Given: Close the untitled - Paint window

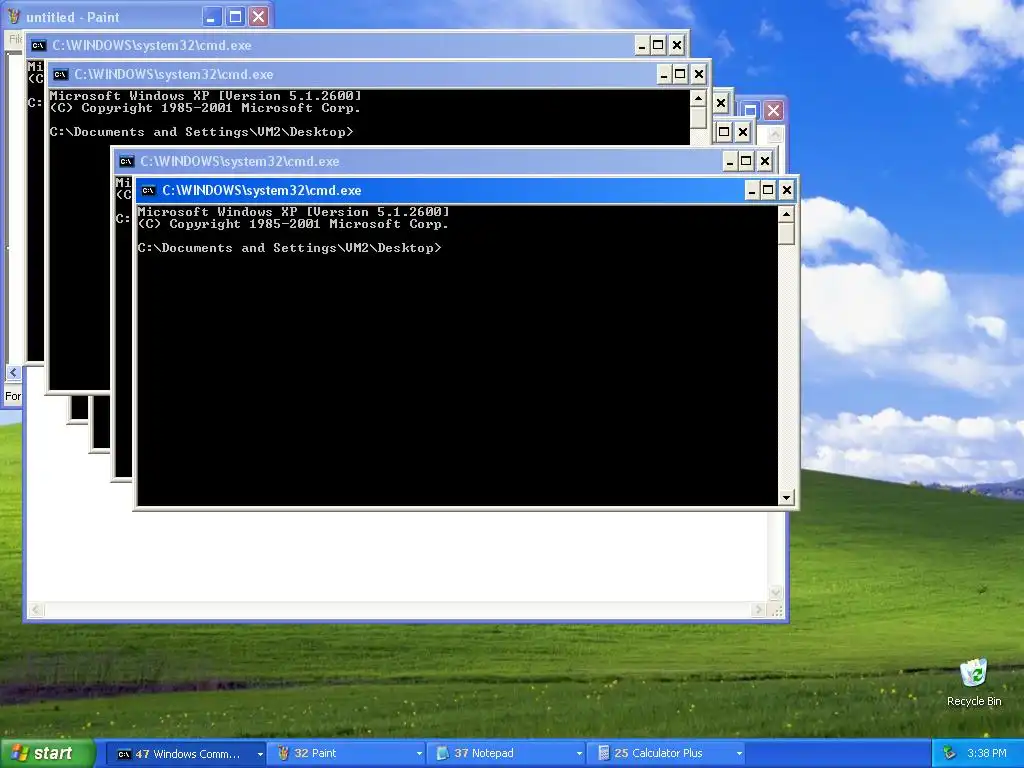Looking at the screenshot, I should coord(259,16).
